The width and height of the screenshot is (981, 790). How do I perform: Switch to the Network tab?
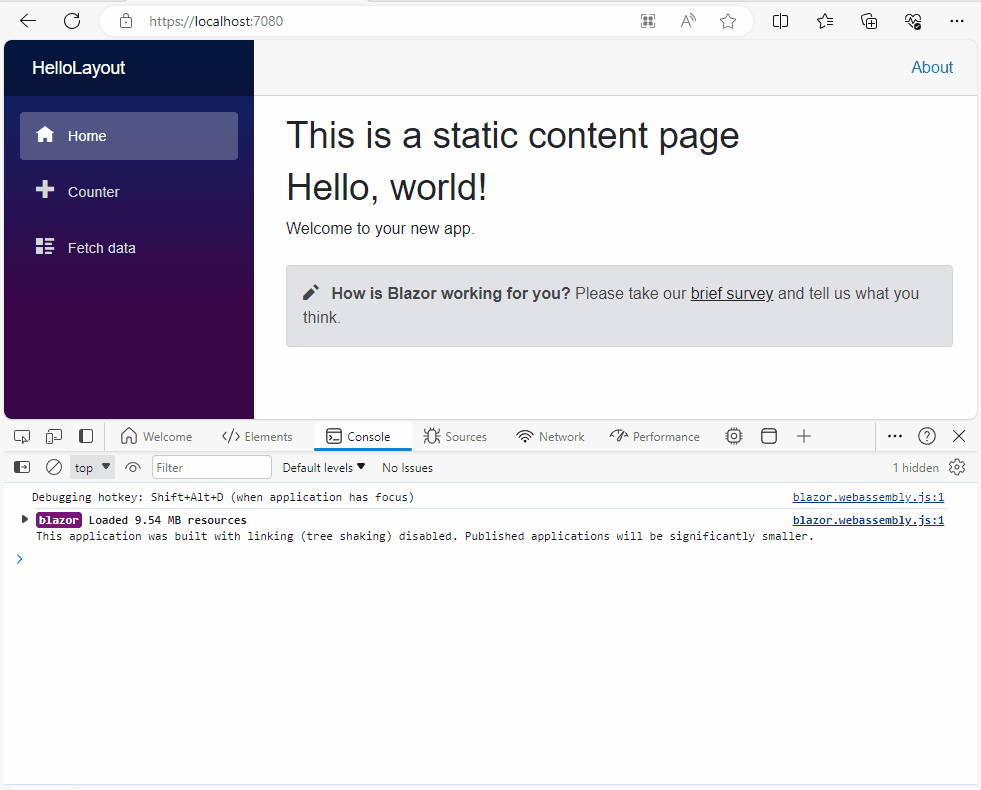[550, 436]
